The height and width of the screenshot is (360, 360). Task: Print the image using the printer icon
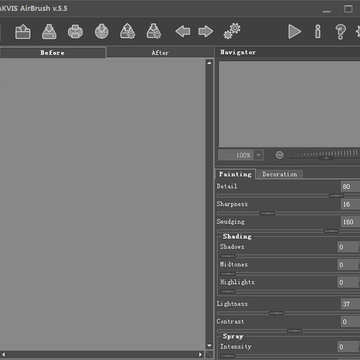[x=75, y=32]
